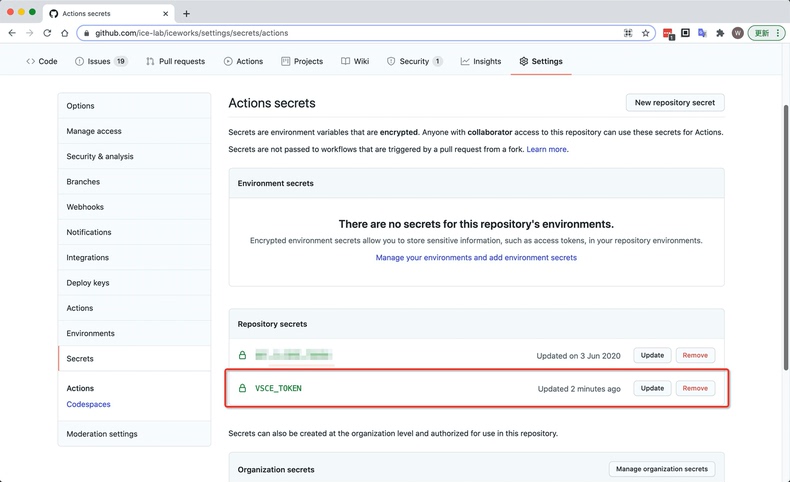Navigate back with the browser back arrow

coord(12,33)
